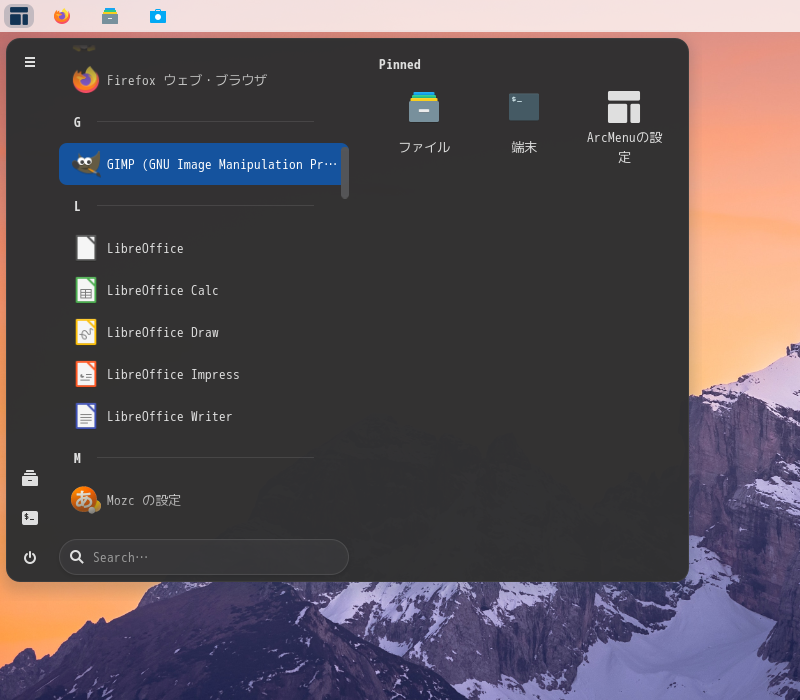Click the blank LibreOffice document icon
The image size is (800, 700).
[x=86, y=248]
